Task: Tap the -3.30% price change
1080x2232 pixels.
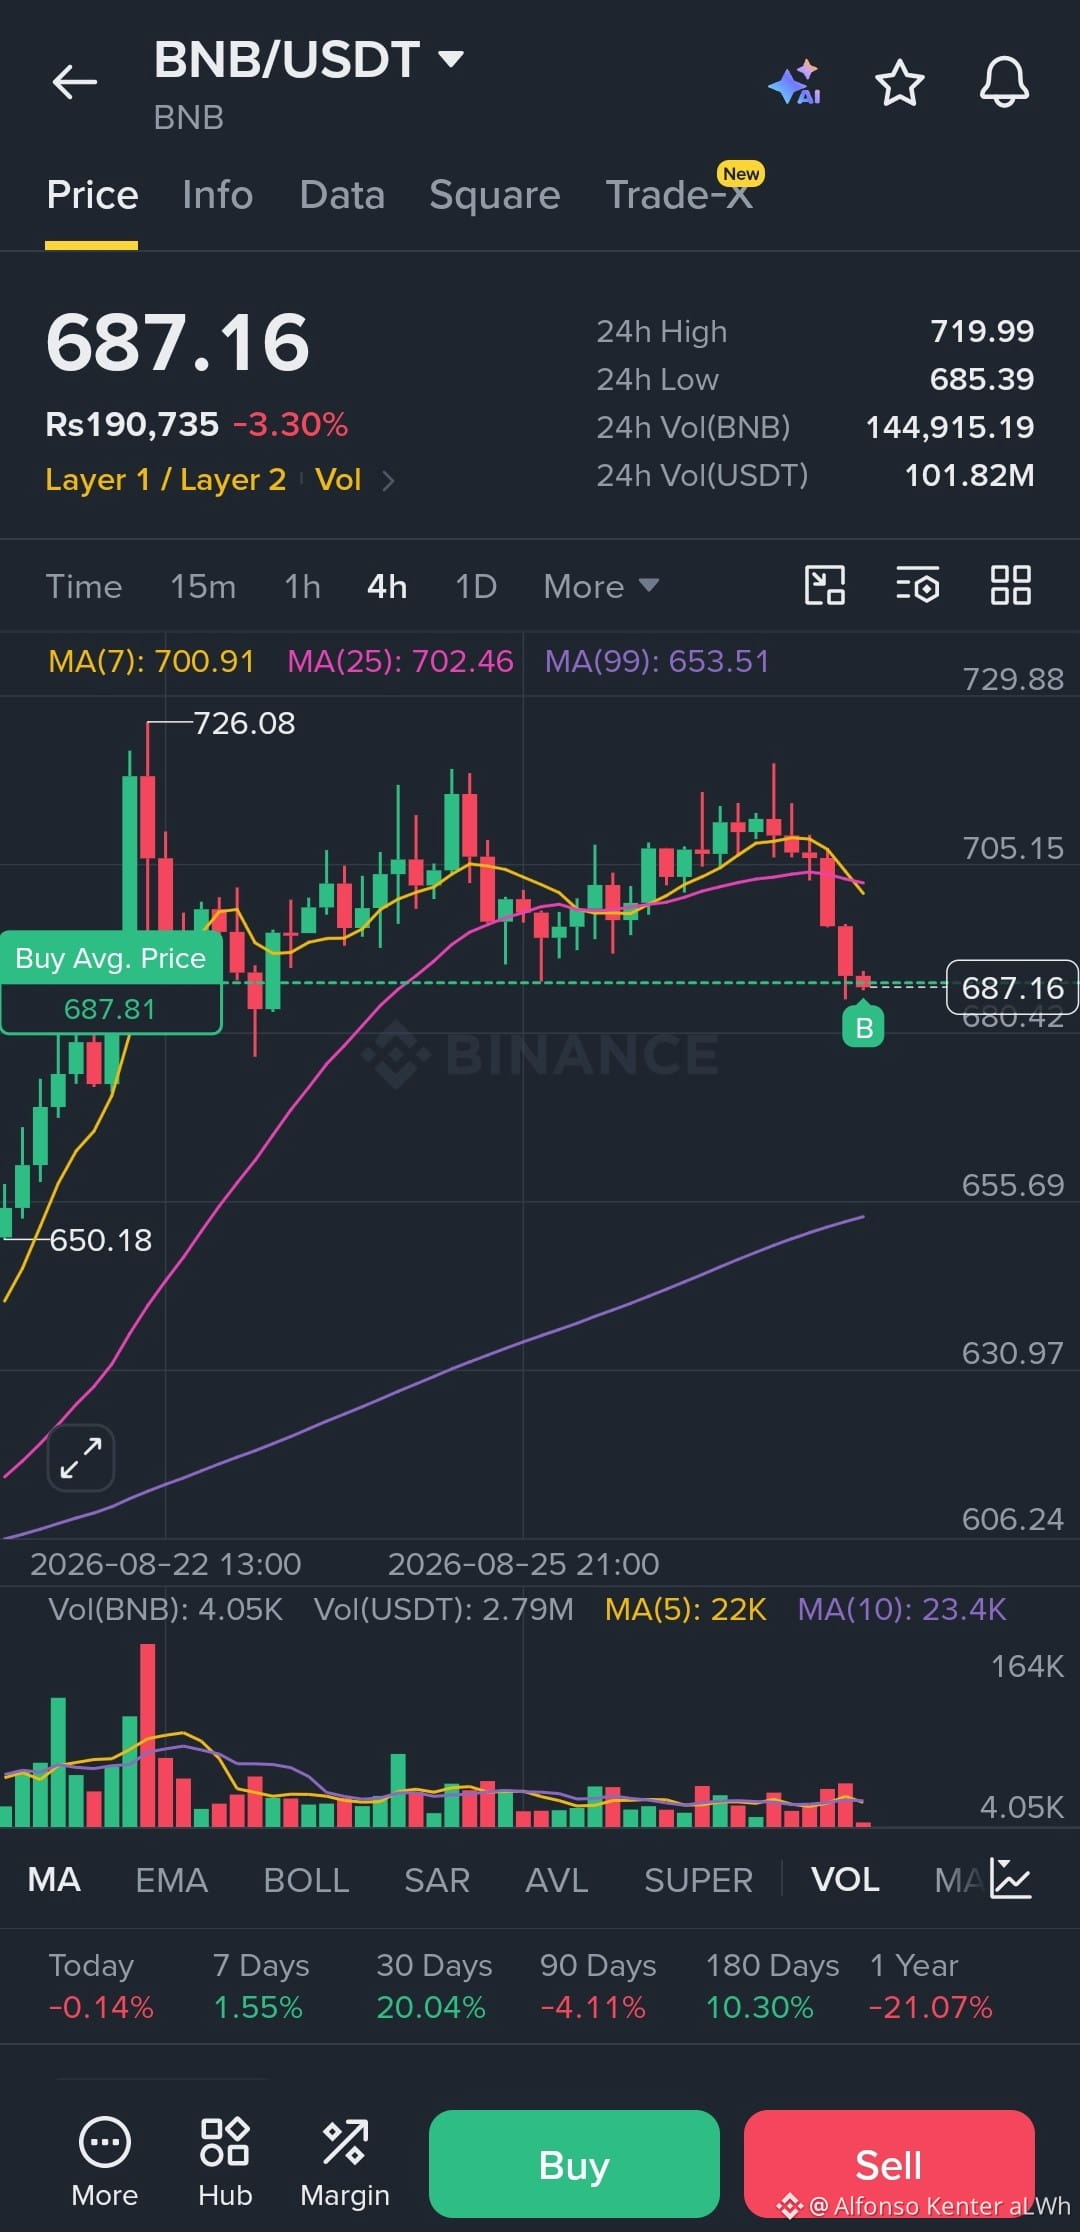Action: click(291, 424)
